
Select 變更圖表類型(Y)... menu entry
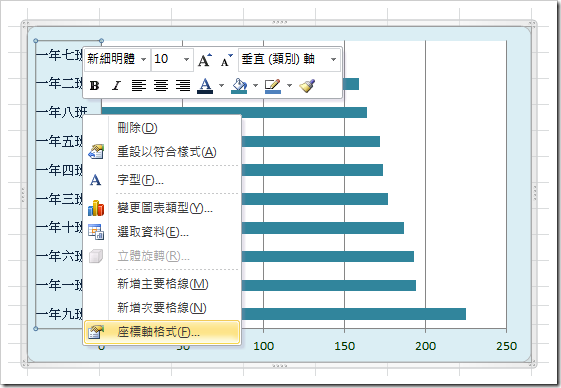tap(162, 208)
